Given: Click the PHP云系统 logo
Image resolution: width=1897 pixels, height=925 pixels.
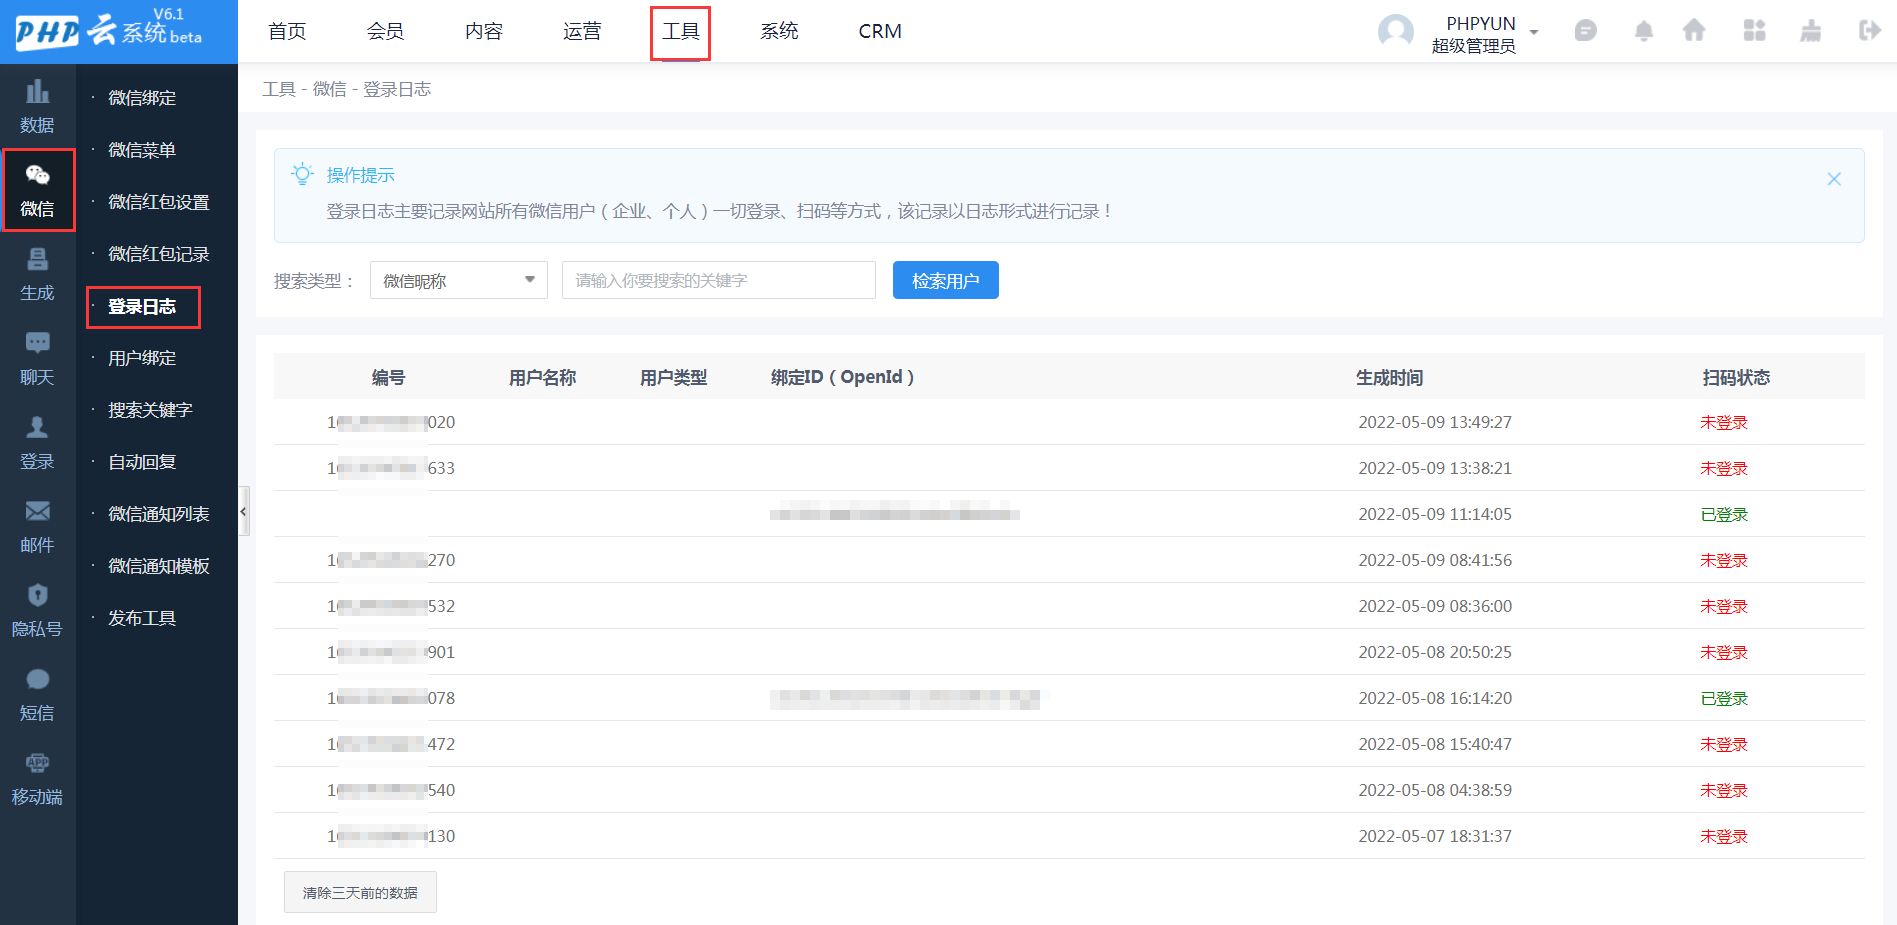Looking at the screenshot, I should 110,30.
